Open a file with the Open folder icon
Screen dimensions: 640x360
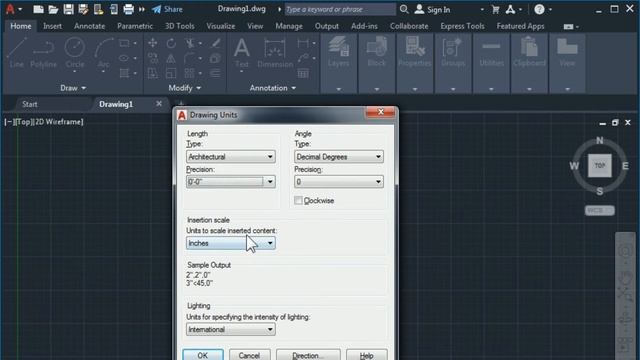(x=53, y=9)
